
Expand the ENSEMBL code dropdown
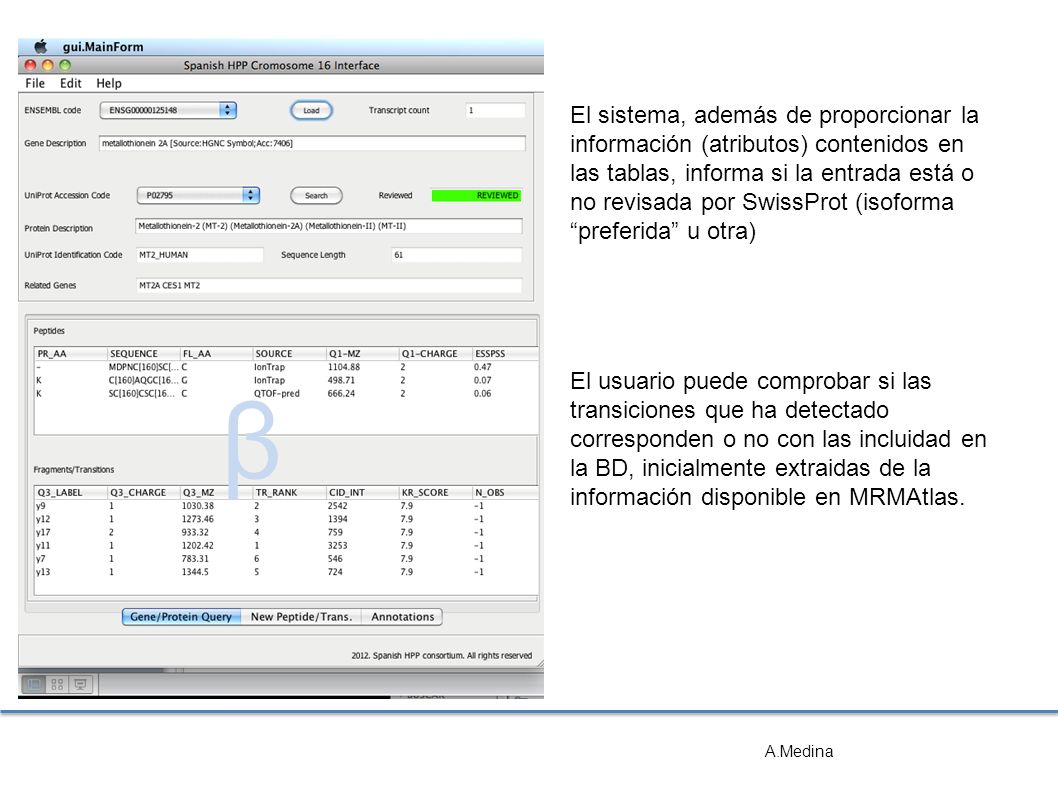click(x=168, y=110)
